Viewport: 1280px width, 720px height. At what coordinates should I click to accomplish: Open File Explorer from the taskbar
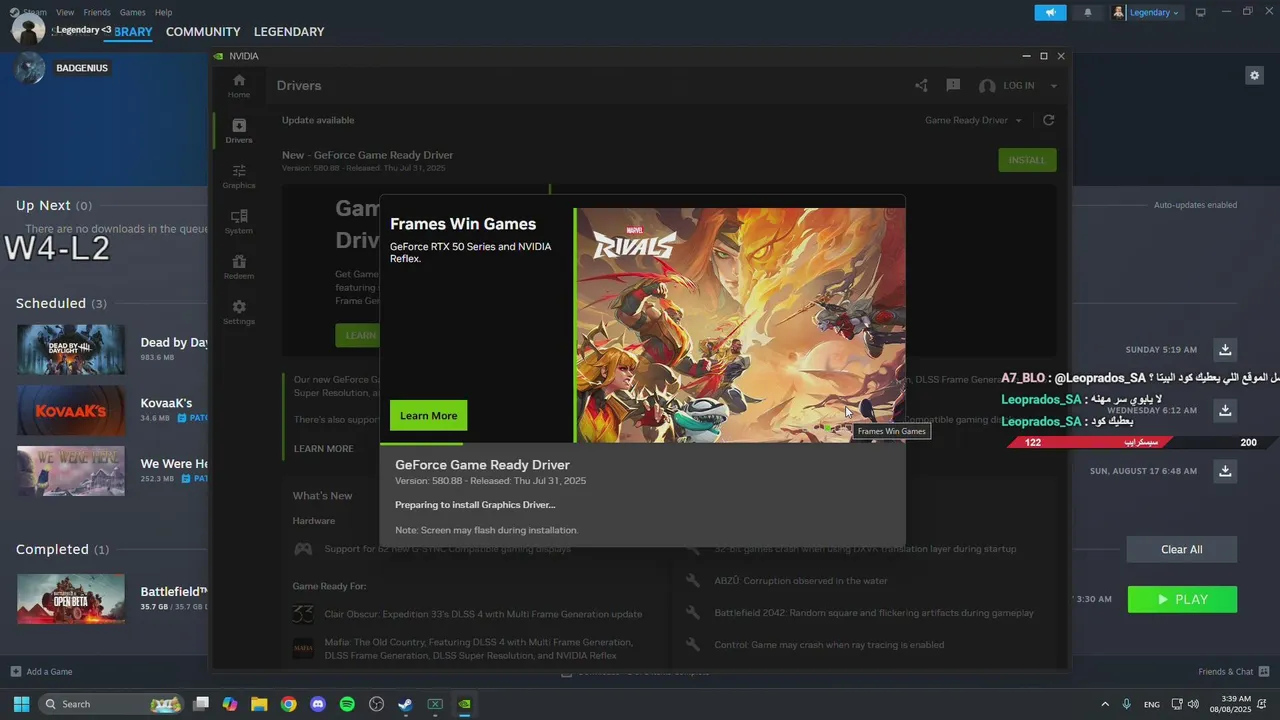[x=259, y=704]
